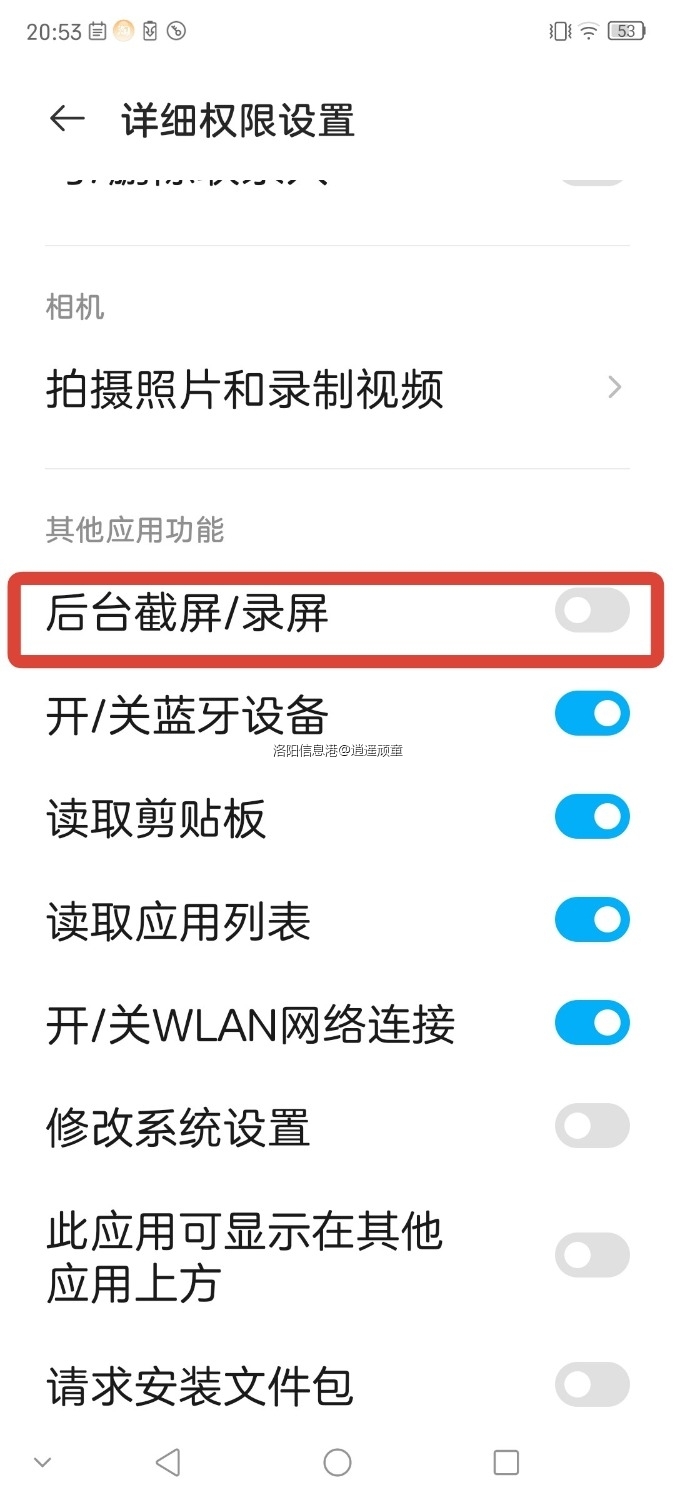Expand 拍摄照片和录制视频 chevron arrow
The height and width of the screenshot is (1500, 675).
[615, 388]
